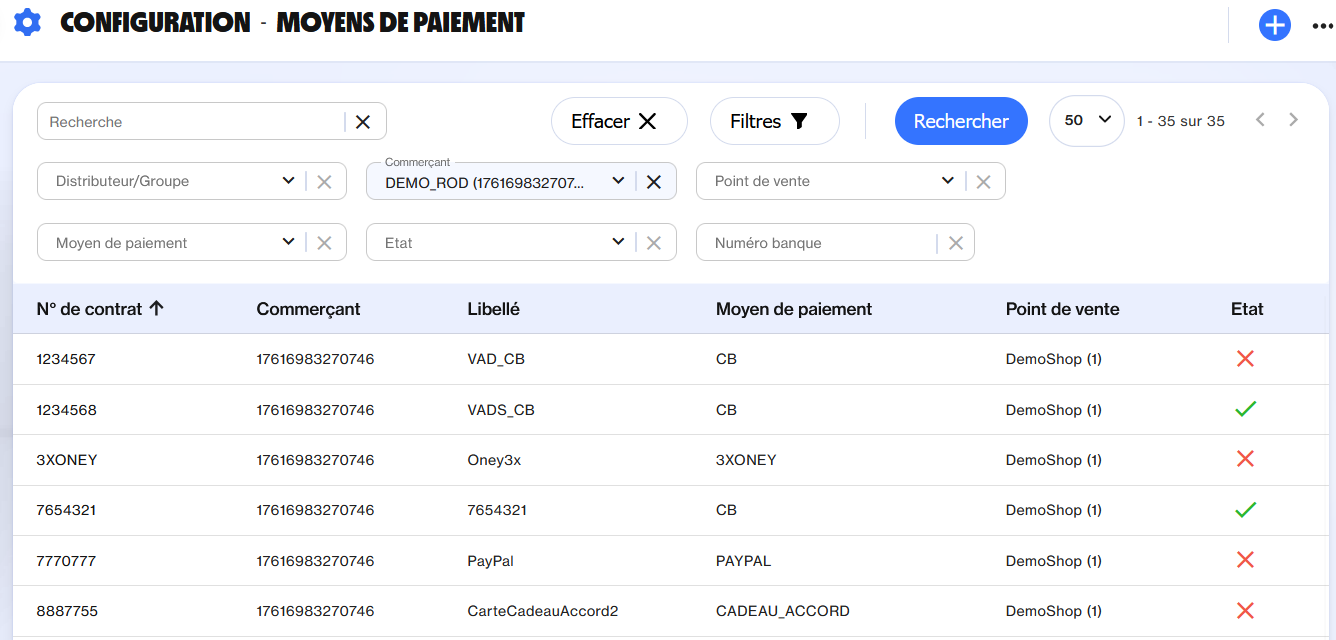
Task: Clear the Recherche search field with X
Action: click(x=363, y=122)
